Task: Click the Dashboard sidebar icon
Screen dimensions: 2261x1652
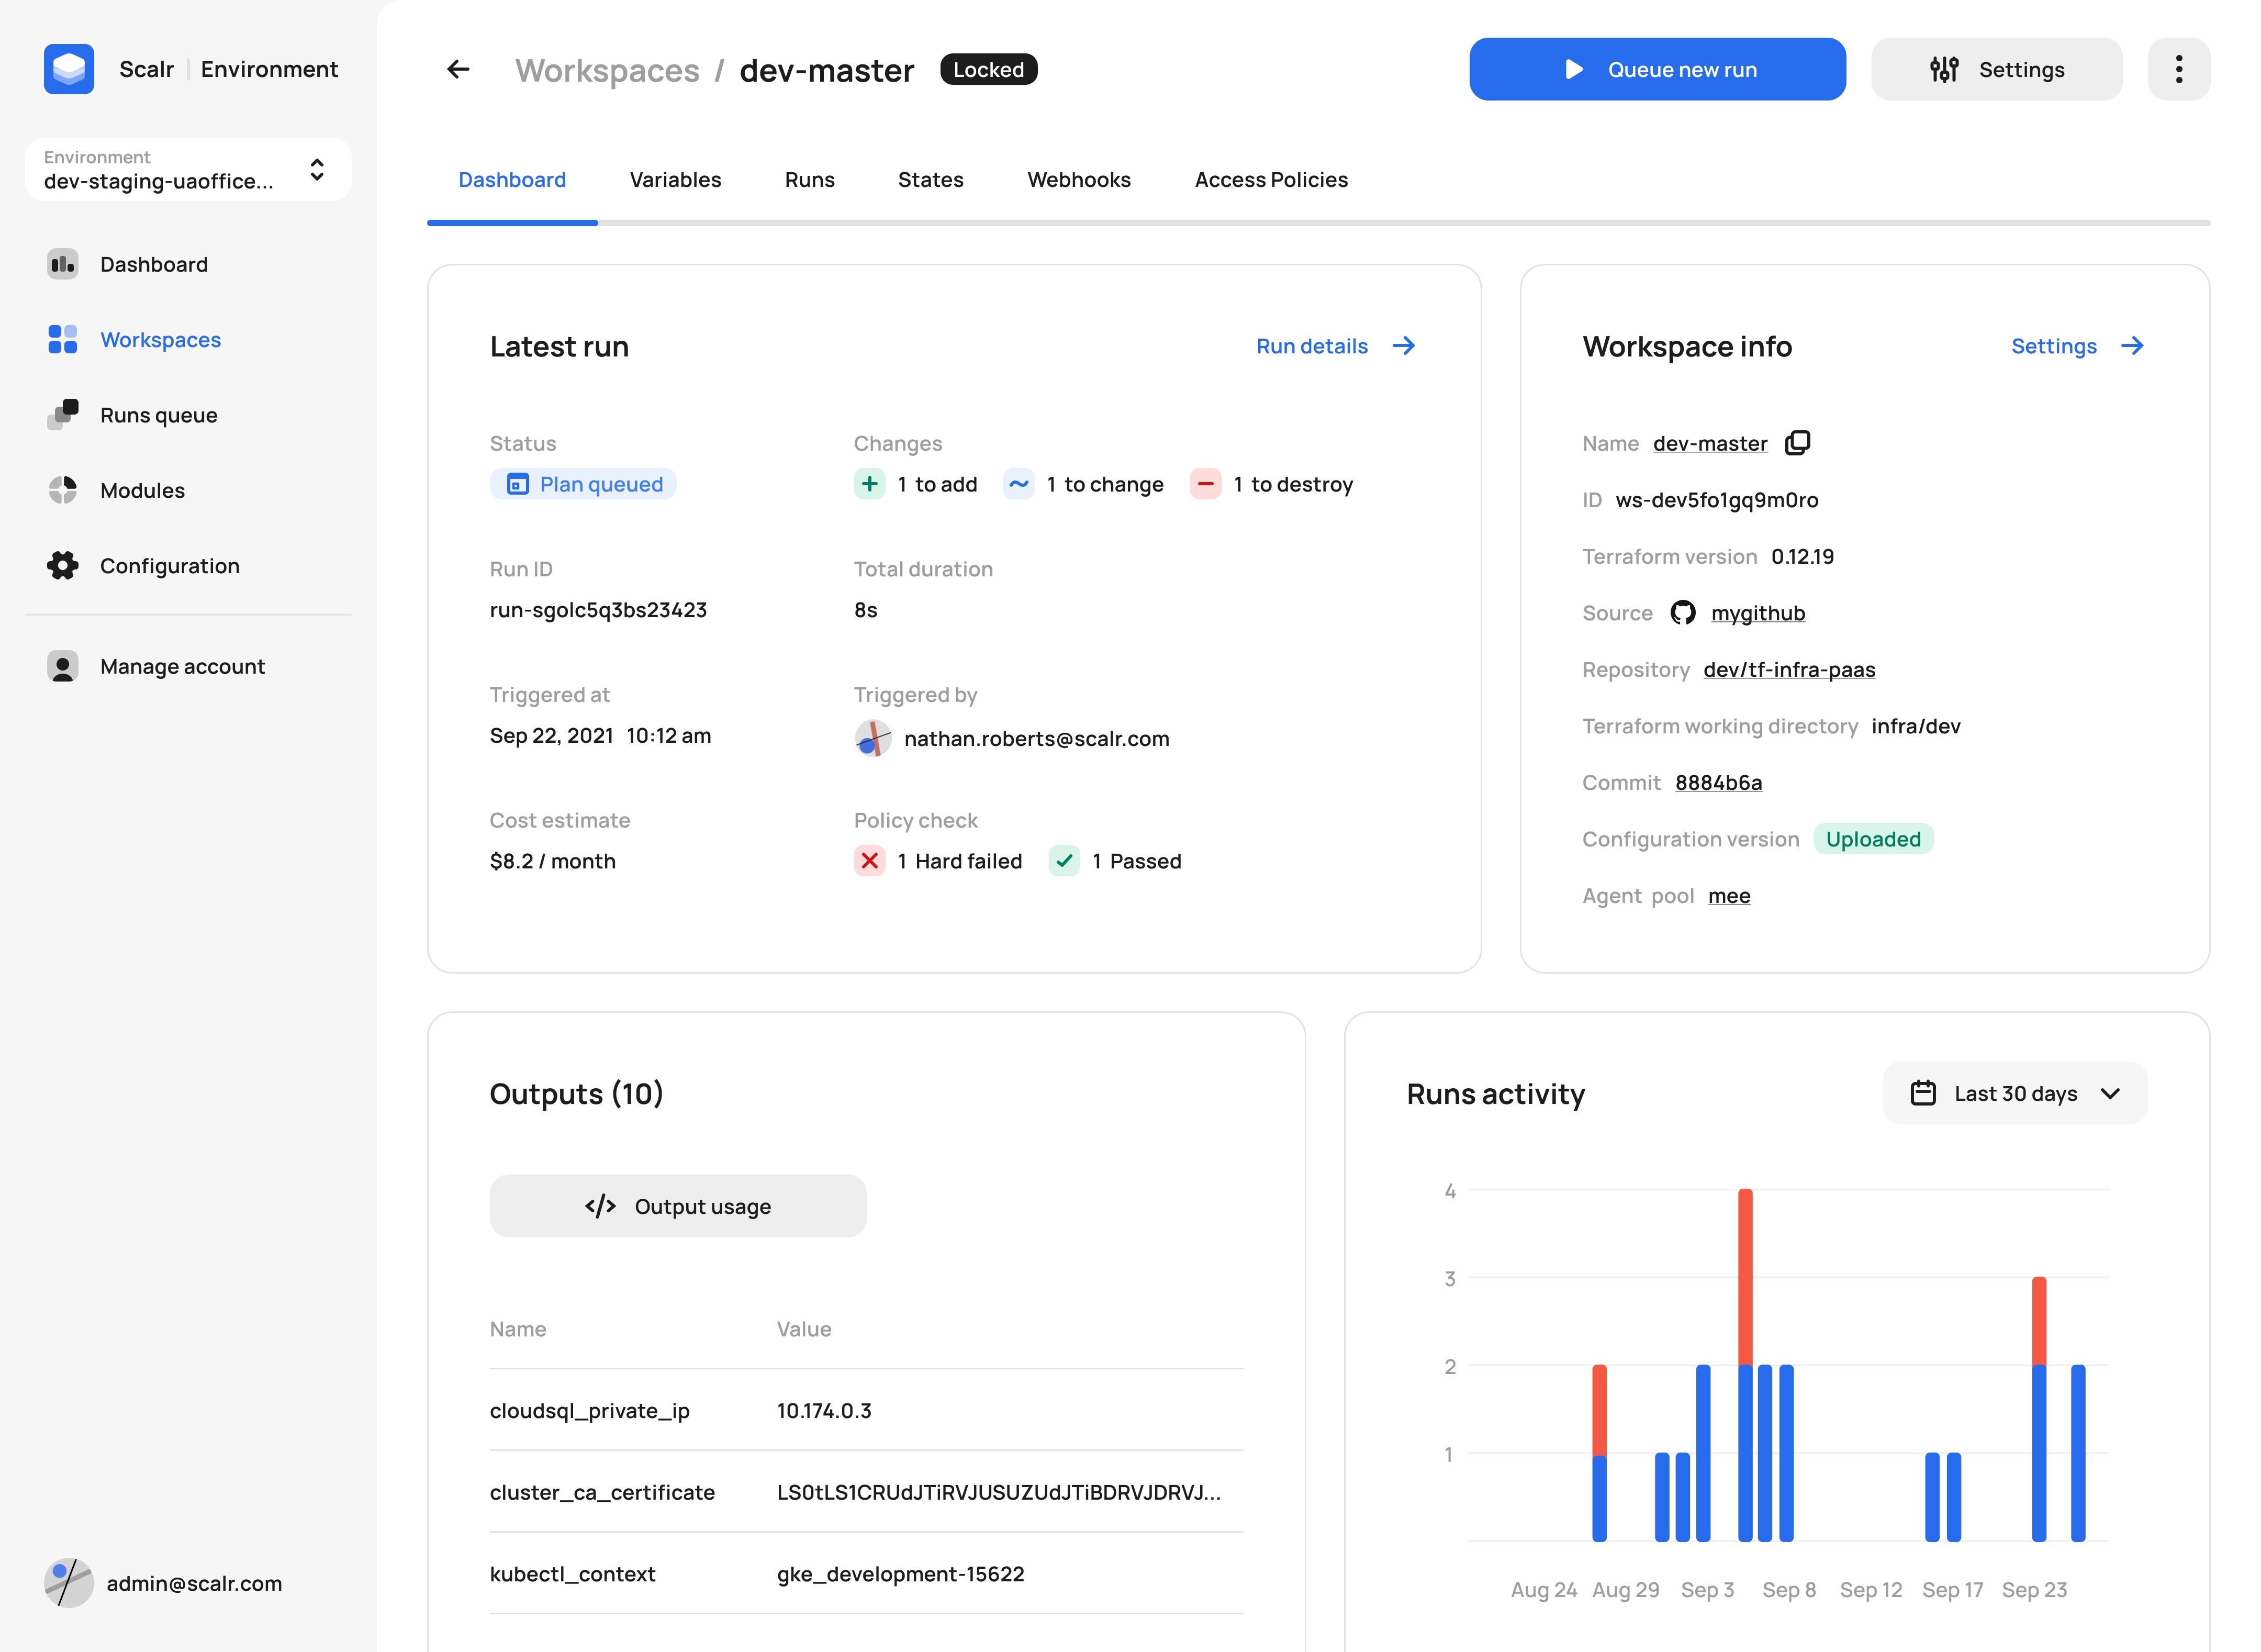Action: pyautogui.click(x=63, y=264)
